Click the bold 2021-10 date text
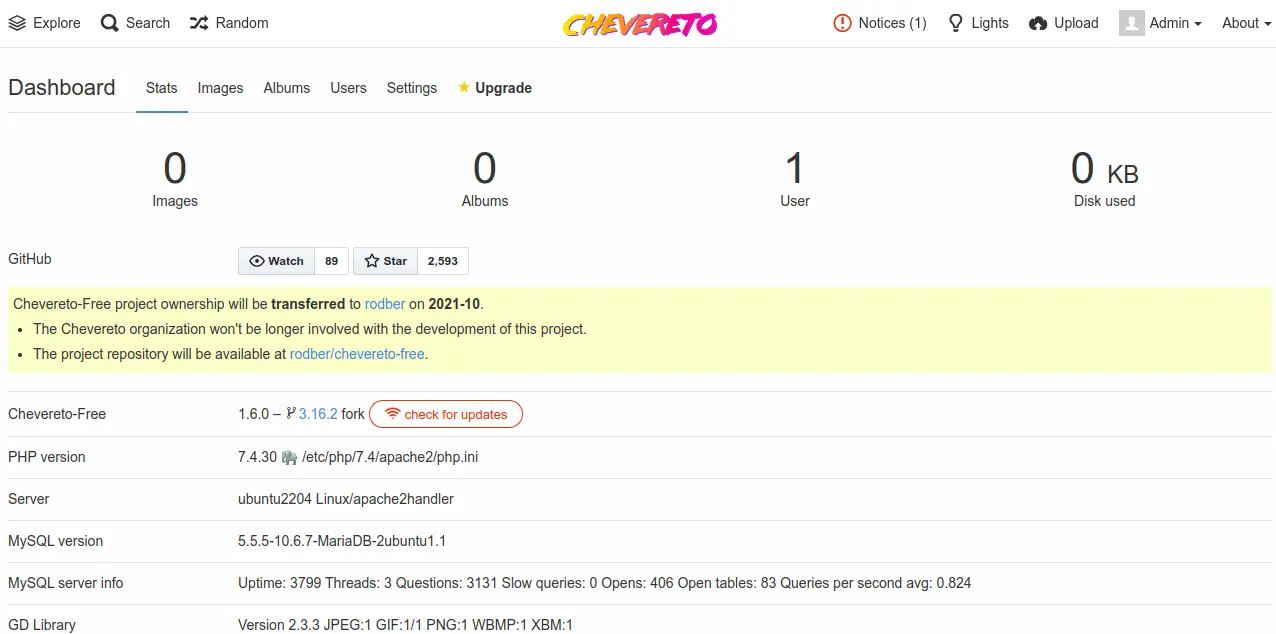The width and height of the screenshot is (1276, 634). pyautogui.click(x=456, y=304)
